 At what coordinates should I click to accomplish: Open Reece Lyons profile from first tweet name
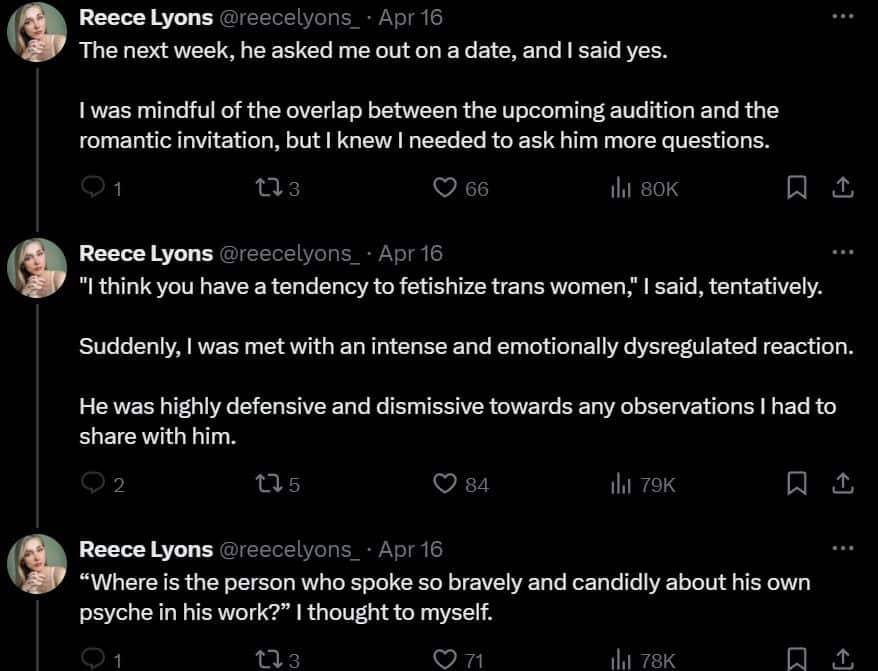point(146,17)
